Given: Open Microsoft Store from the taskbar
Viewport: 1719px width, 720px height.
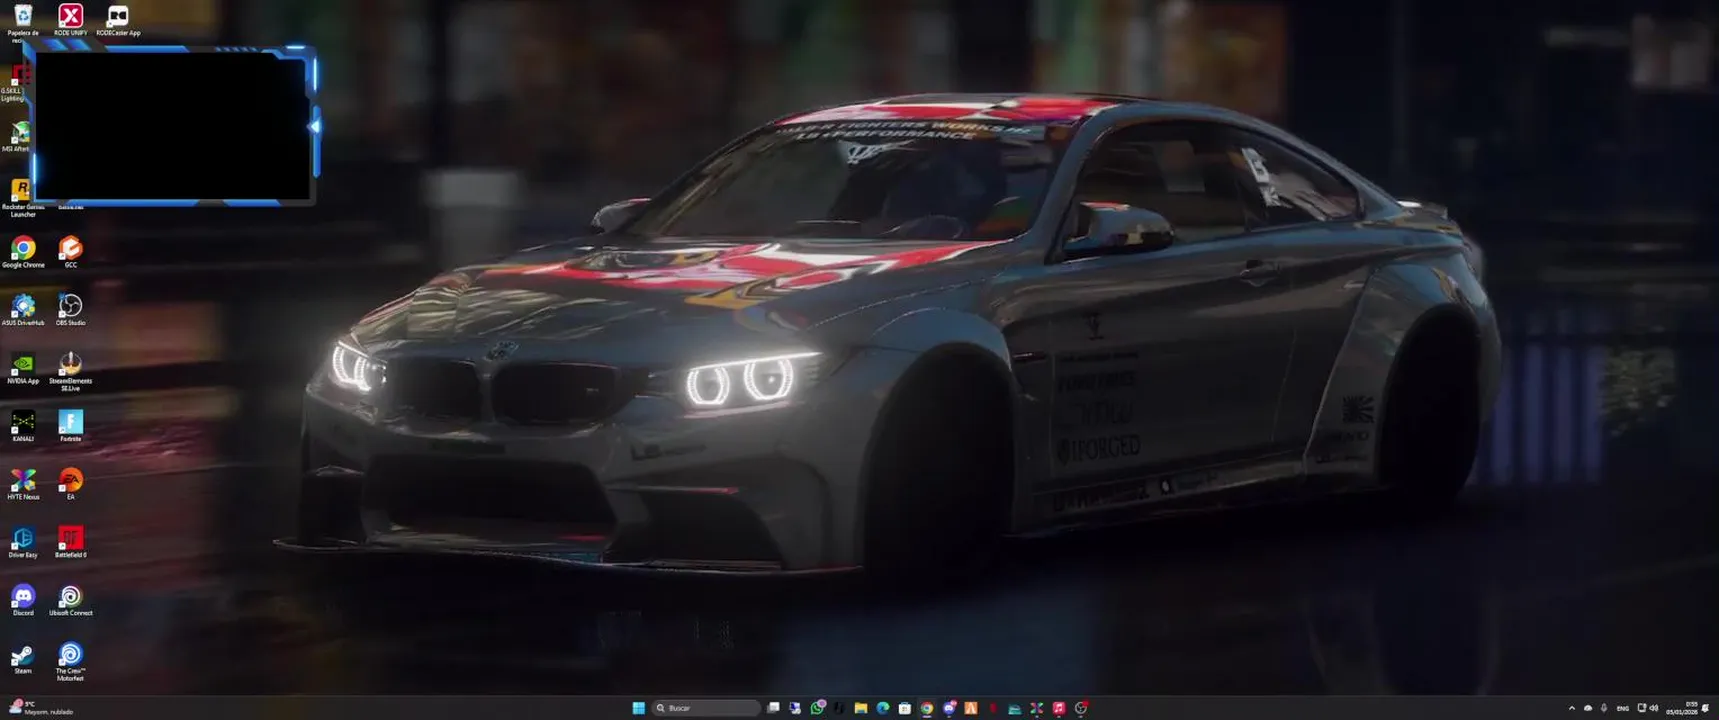Looking at the screenshot, I should pos(905,708).
